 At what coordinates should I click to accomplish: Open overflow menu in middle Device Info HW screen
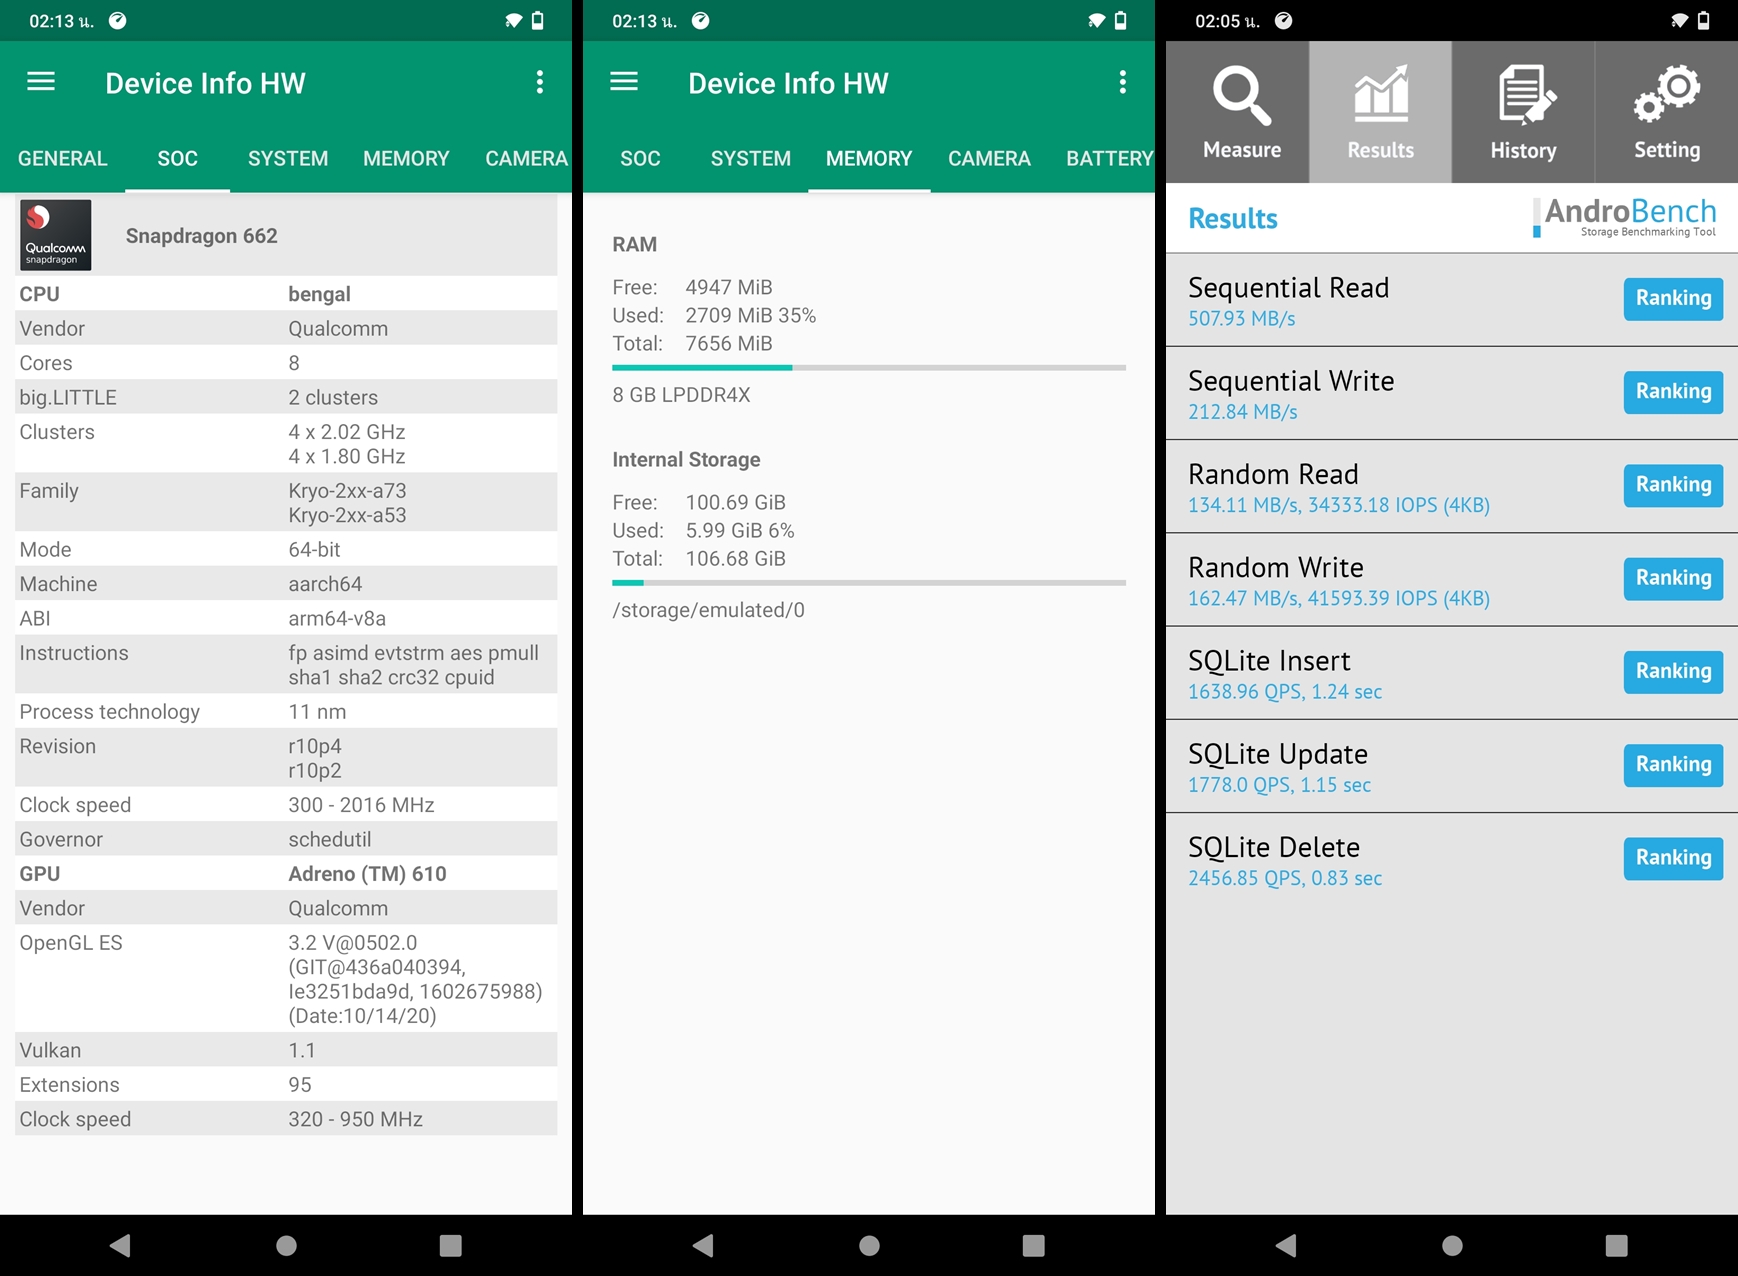(x=1123, y=82)
